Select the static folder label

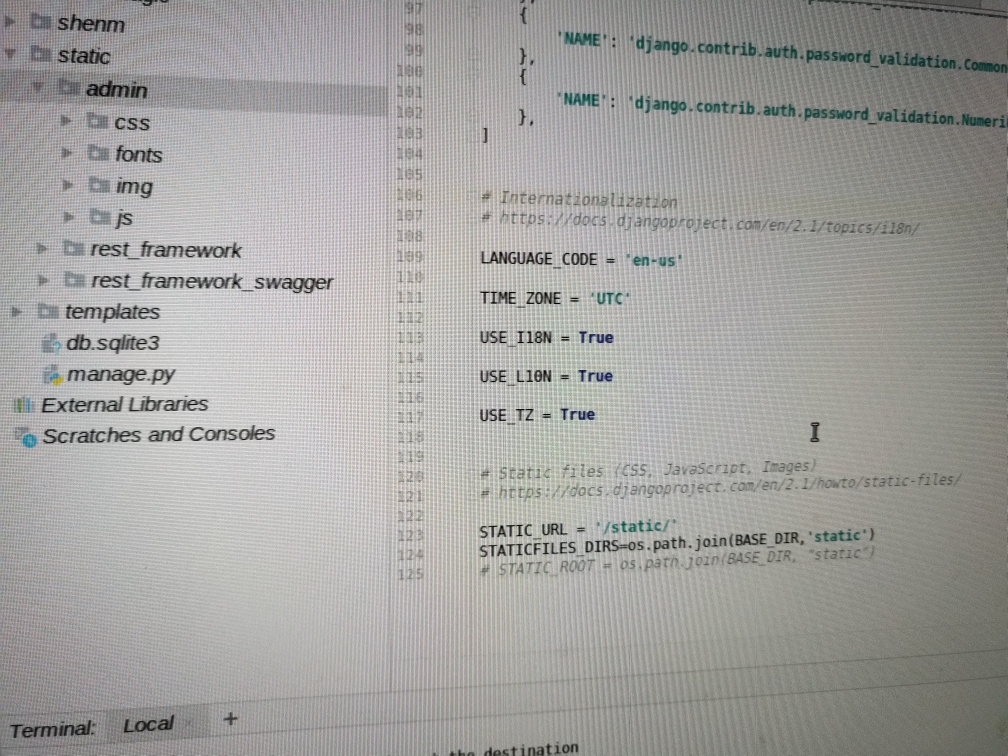[x=84, y=56]
